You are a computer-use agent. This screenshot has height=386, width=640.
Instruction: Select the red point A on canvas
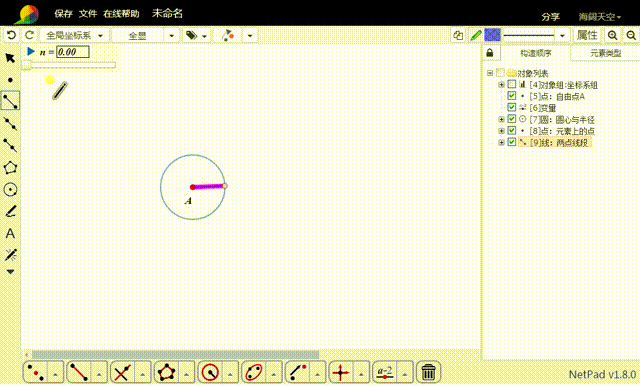193,187
